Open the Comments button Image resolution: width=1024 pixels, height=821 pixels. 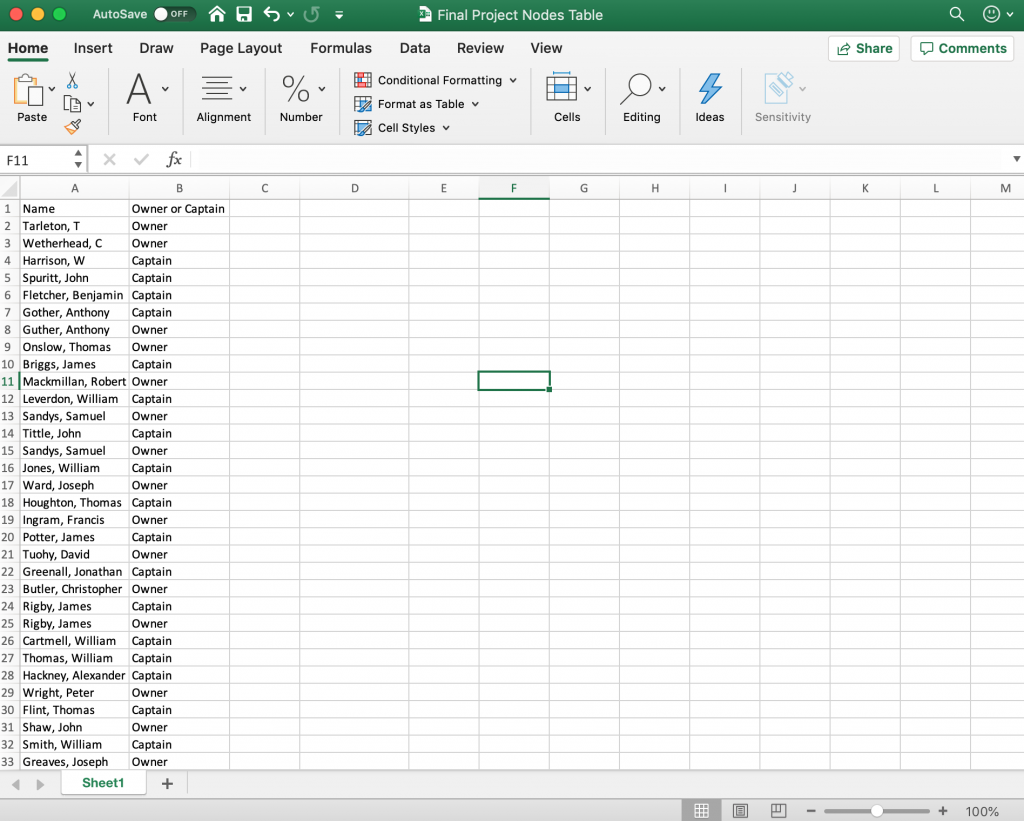point(962,48)
